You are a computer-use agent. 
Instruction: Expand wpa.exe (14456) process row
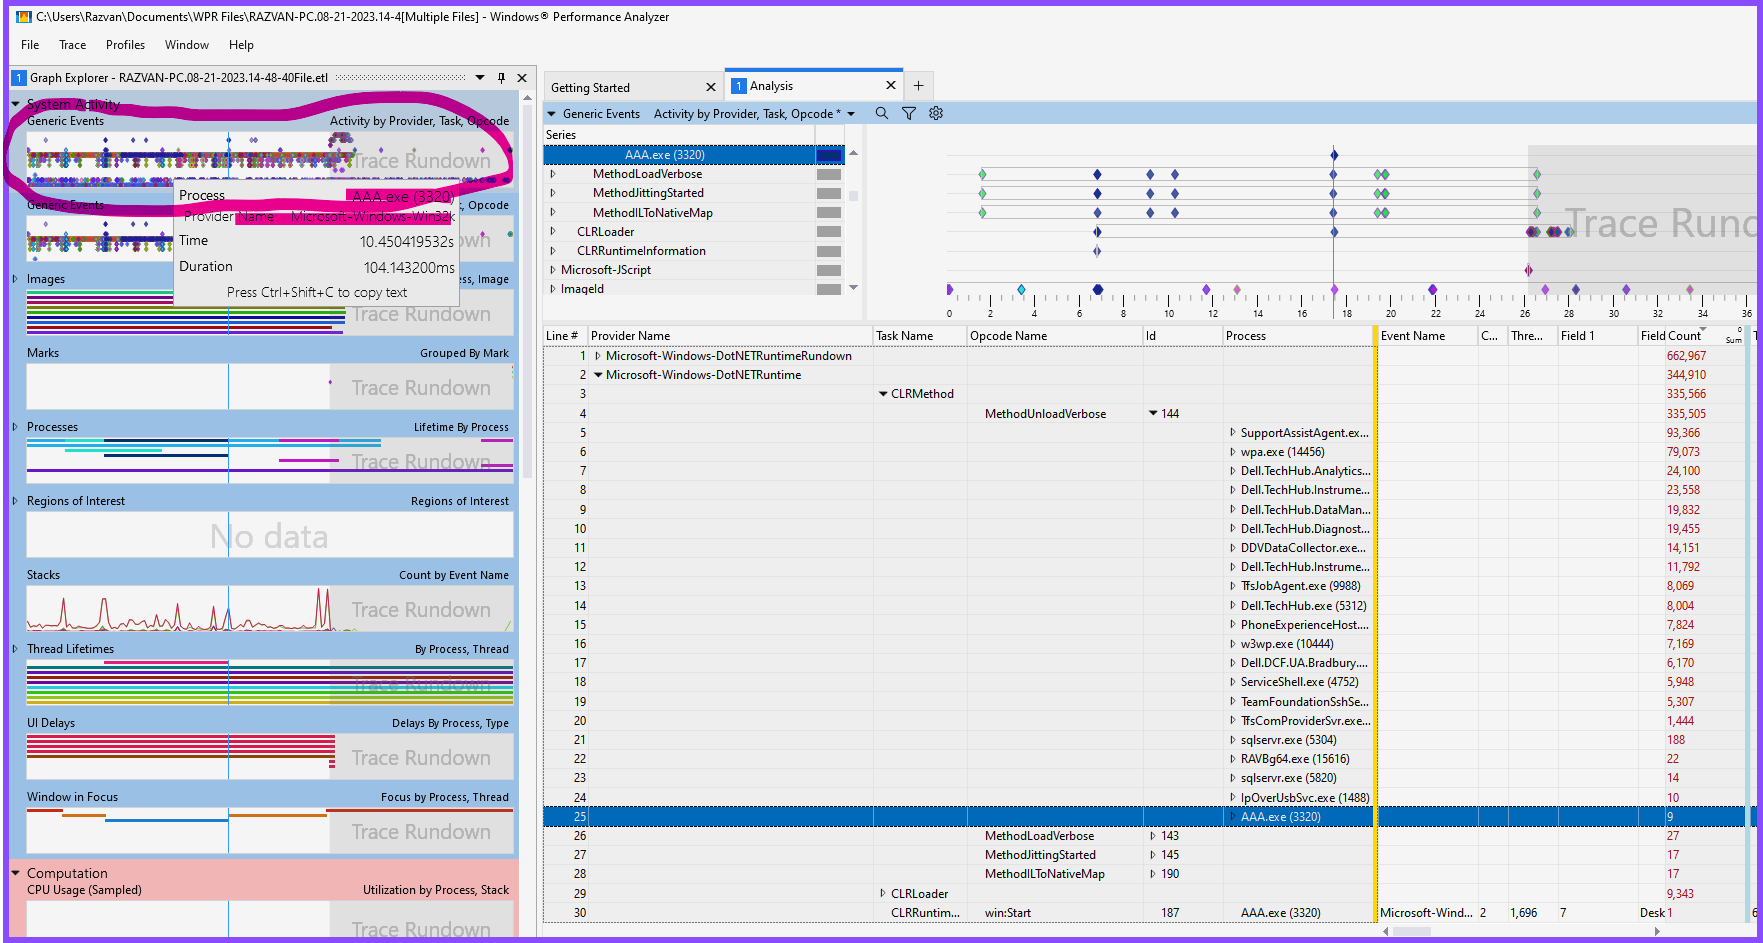1232,452
